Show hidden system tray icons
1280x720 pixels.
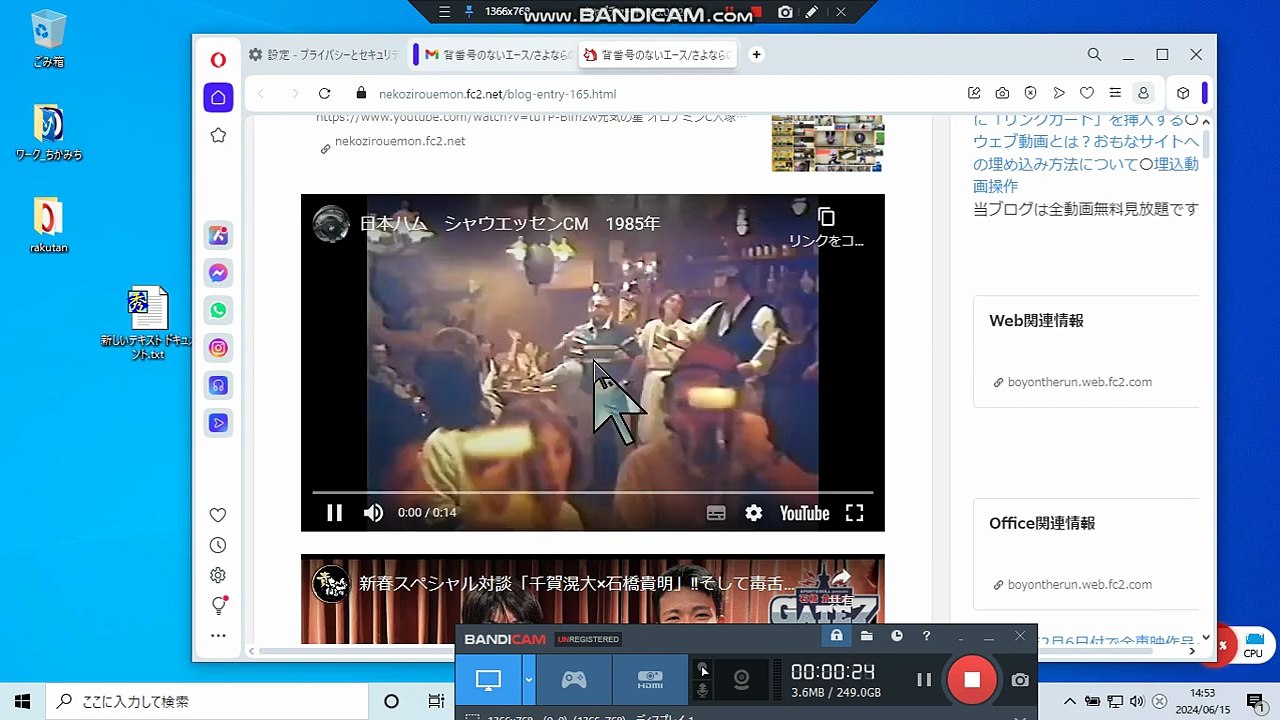pyautogui.click(x=1069, y=701)
